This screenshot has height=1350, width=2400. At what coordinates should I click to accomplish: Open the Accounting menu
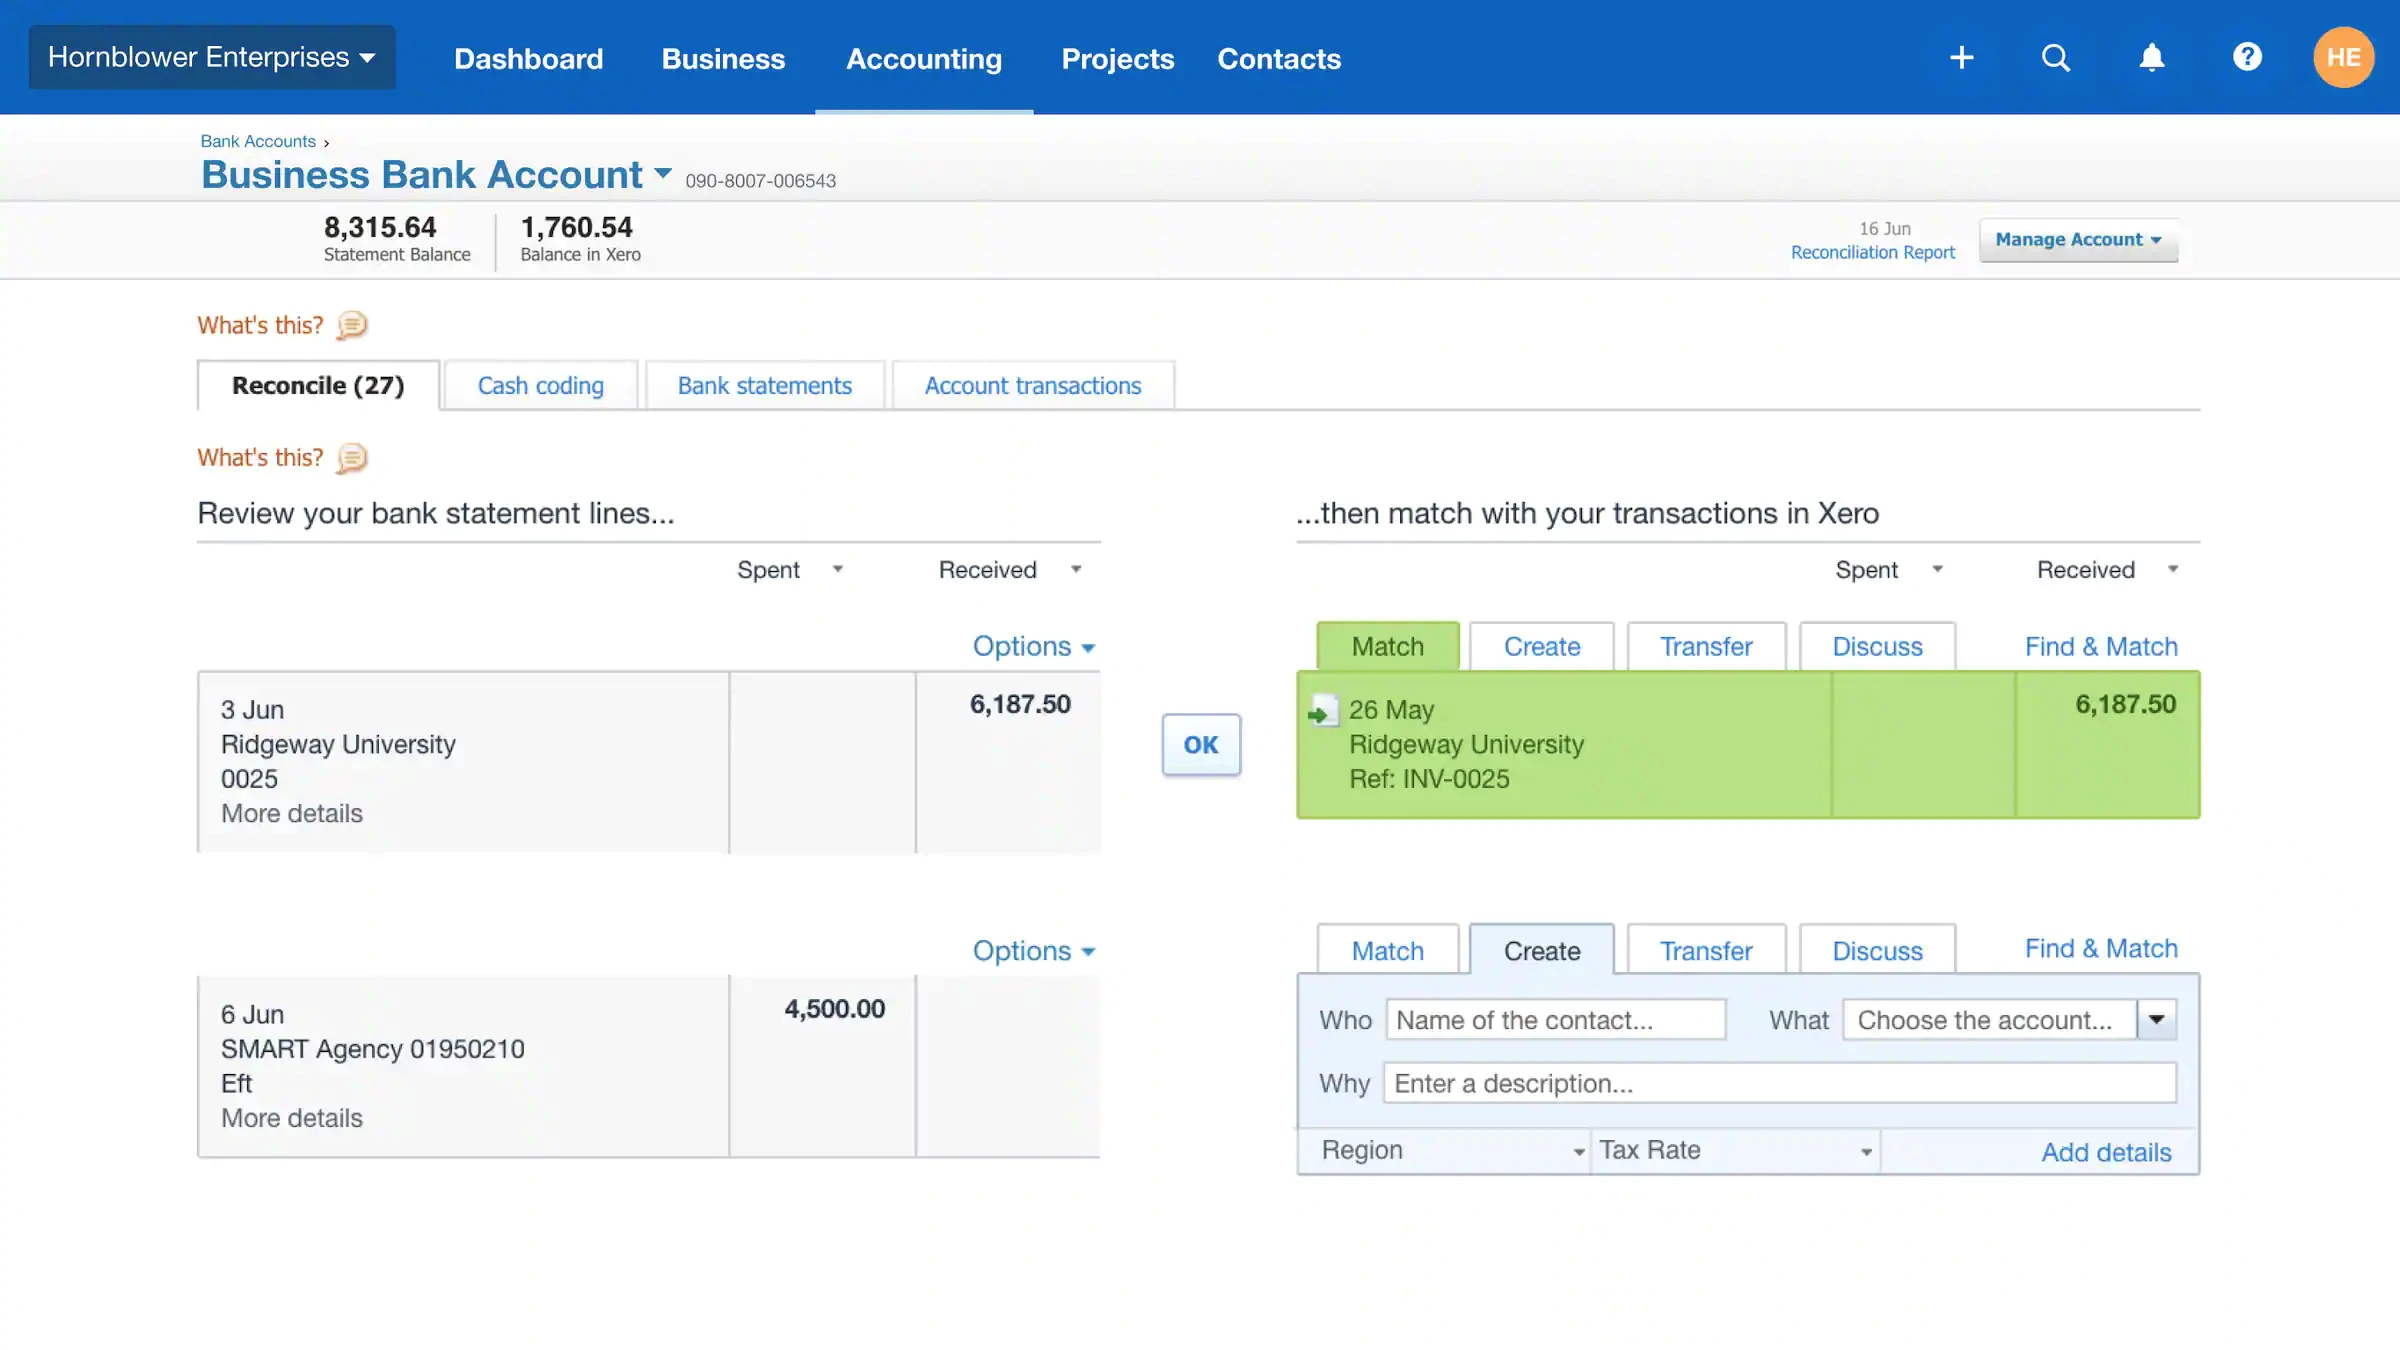click(x=924, y=58)
